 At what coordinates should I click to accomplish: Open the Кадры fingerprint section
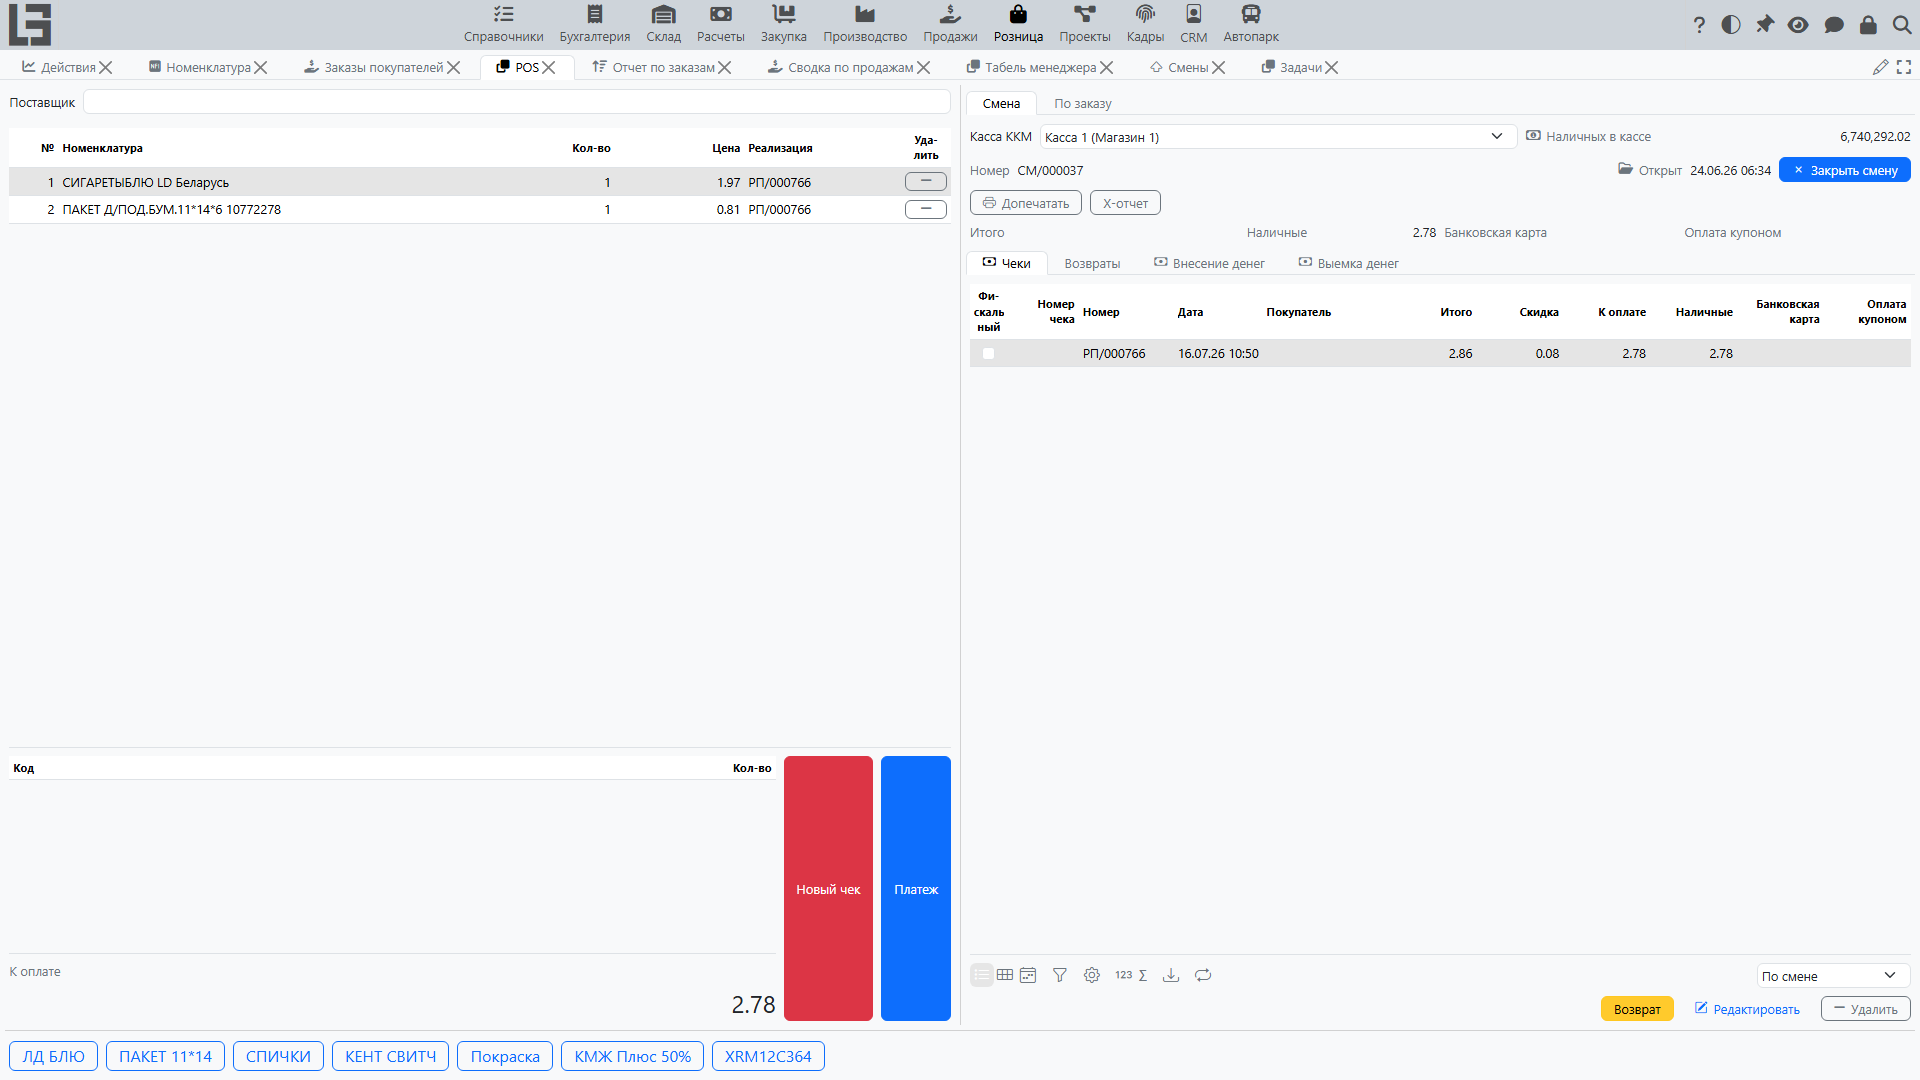pos(1145,24)
